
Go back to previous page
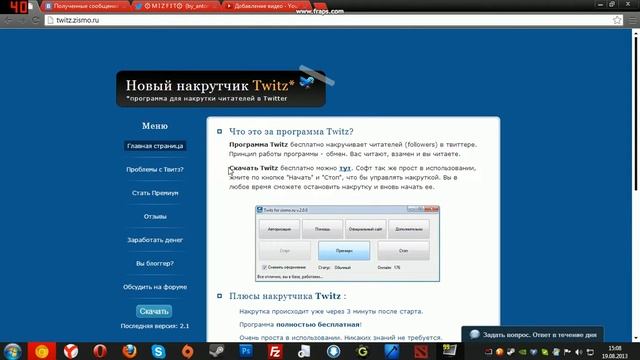9,20
